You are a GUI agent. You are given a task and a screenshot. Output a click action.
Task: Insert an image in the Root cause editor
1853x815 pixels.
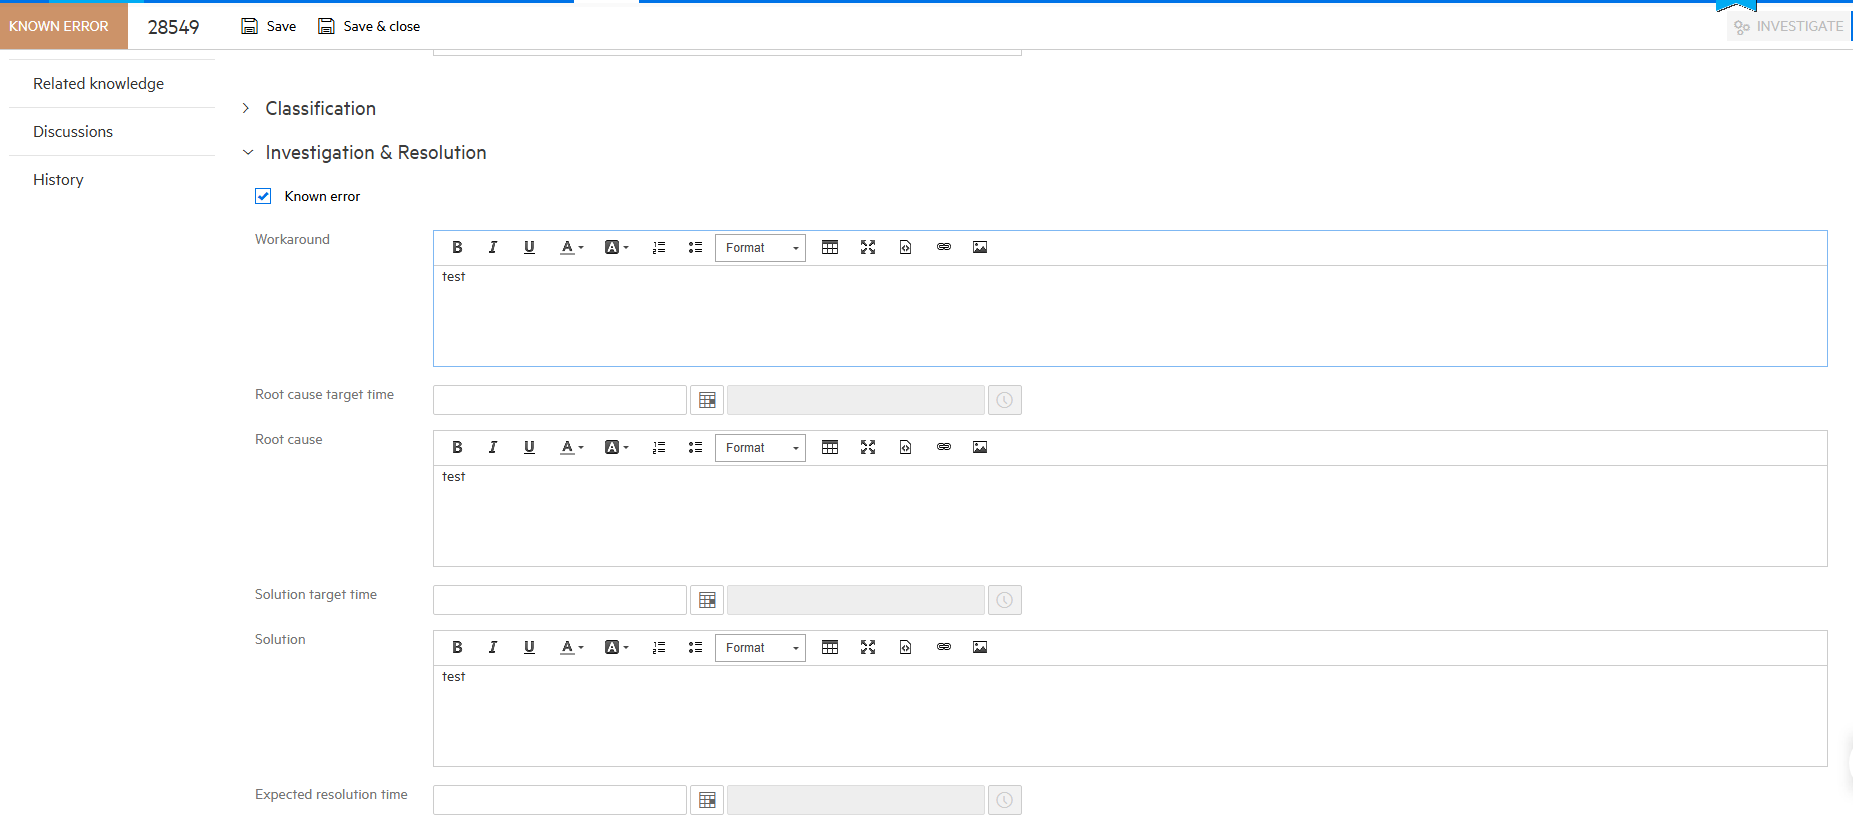pyautogui.click(x=980, y=447)
